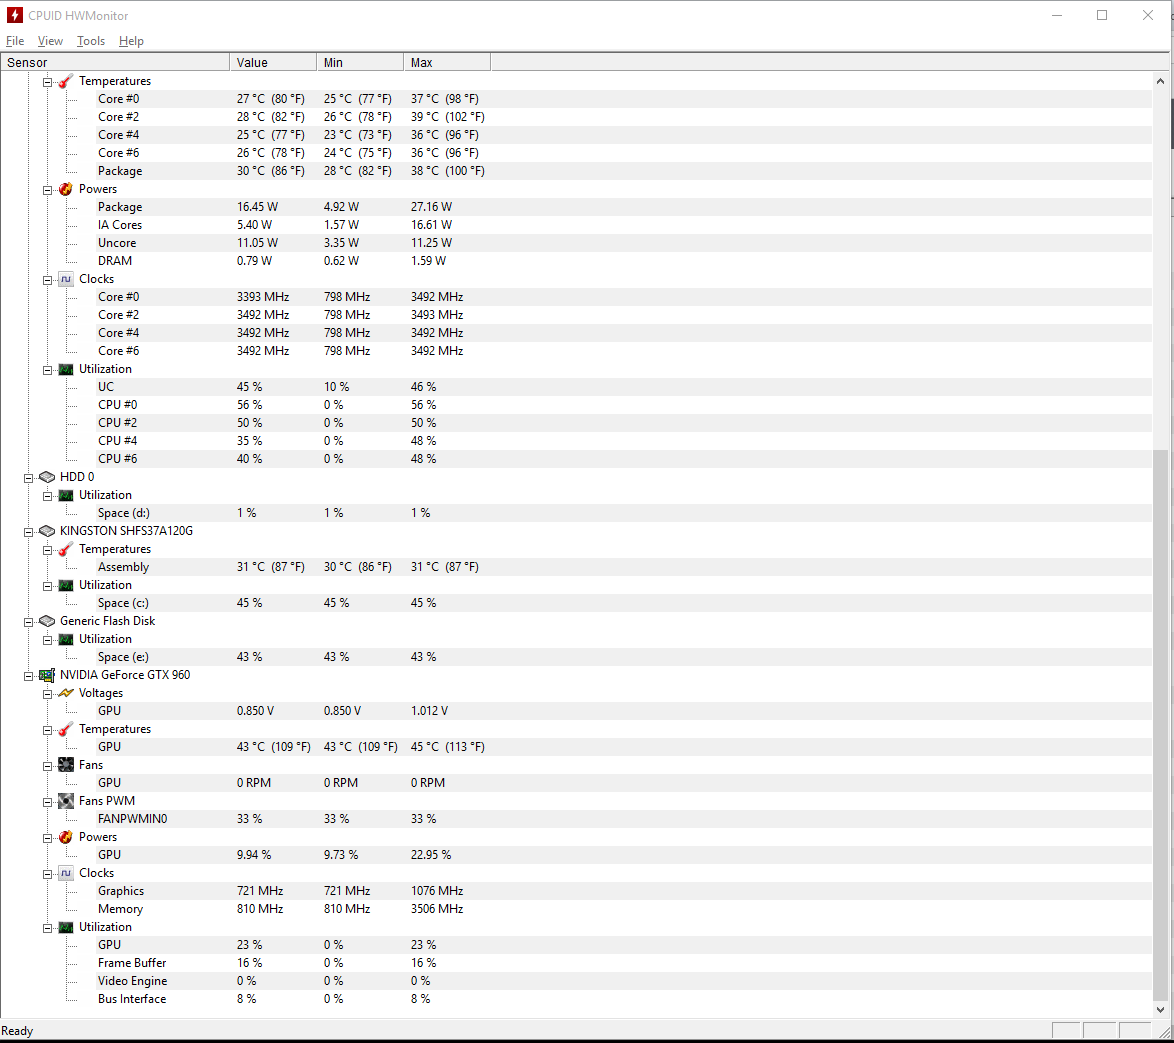Click the CPU Utilization chart icon

tap(66, 369)
